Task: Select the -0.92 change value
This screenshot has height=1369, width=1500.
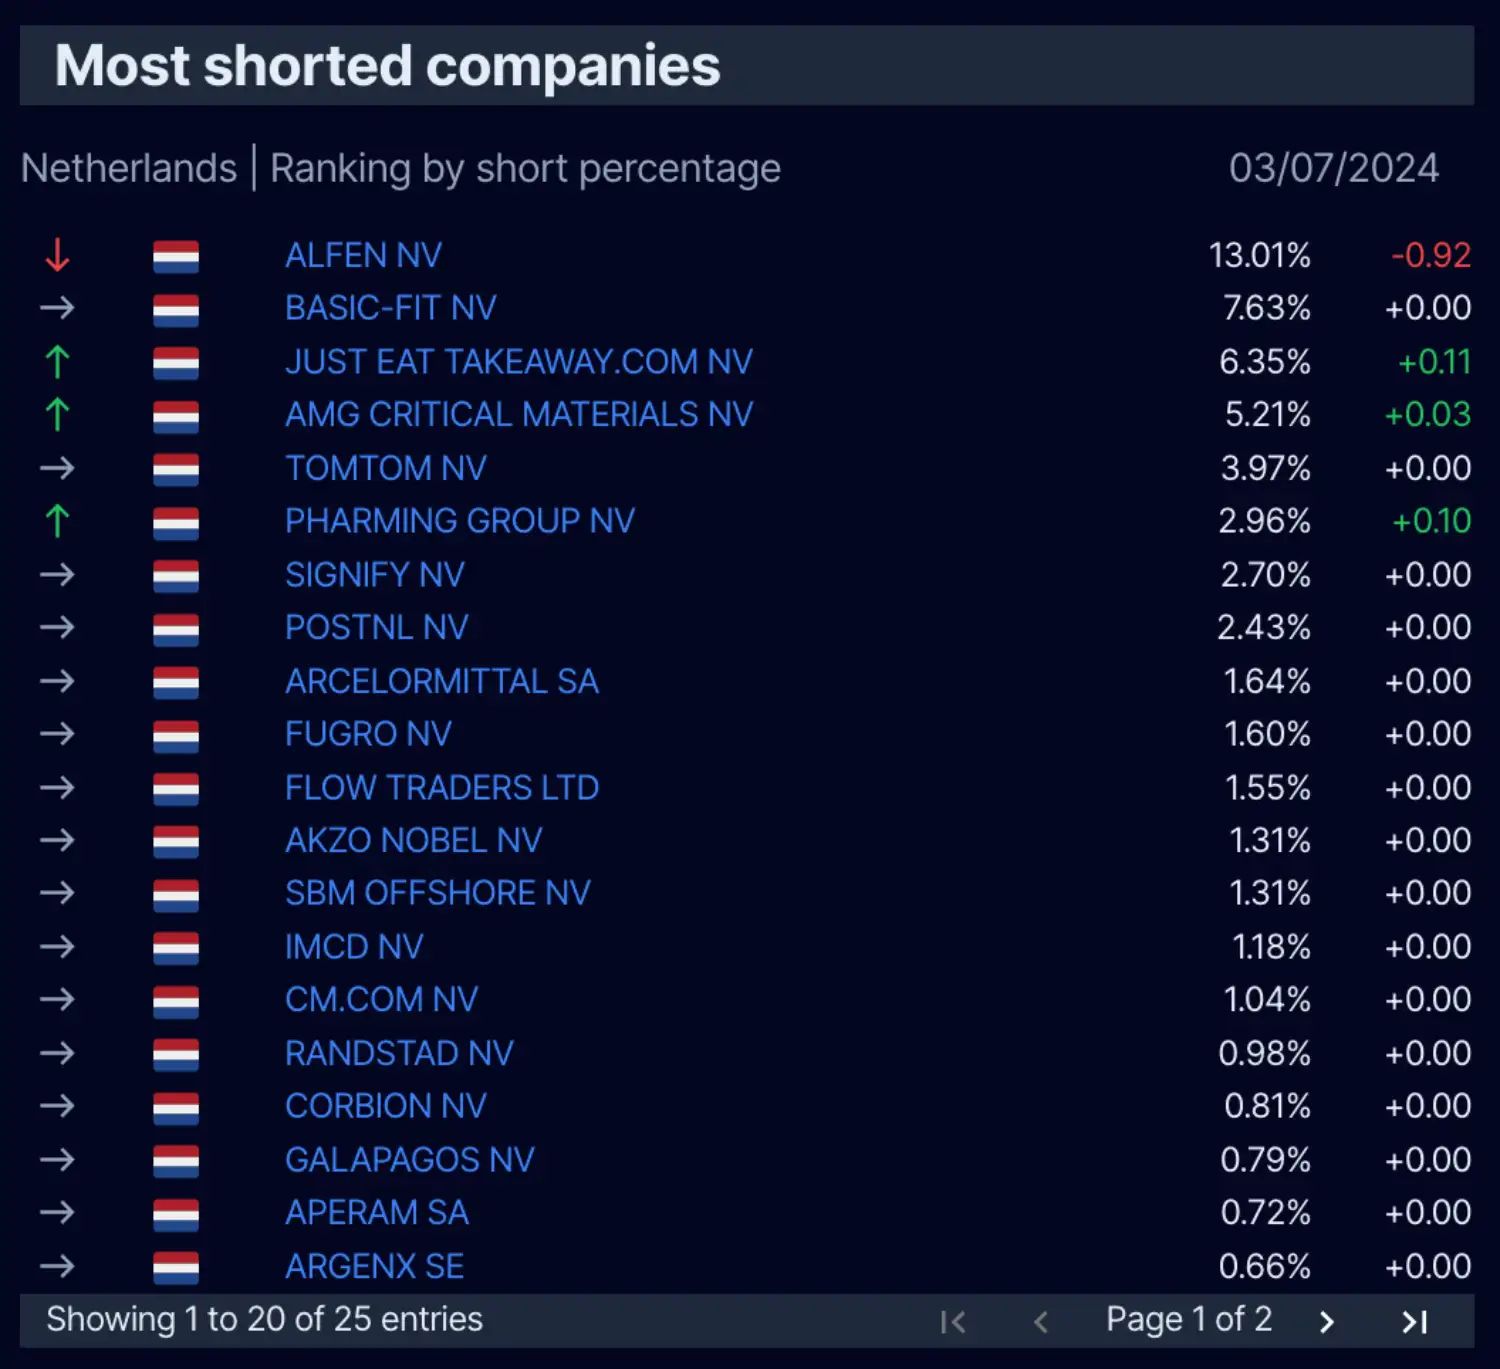Action: point(1431,255)
